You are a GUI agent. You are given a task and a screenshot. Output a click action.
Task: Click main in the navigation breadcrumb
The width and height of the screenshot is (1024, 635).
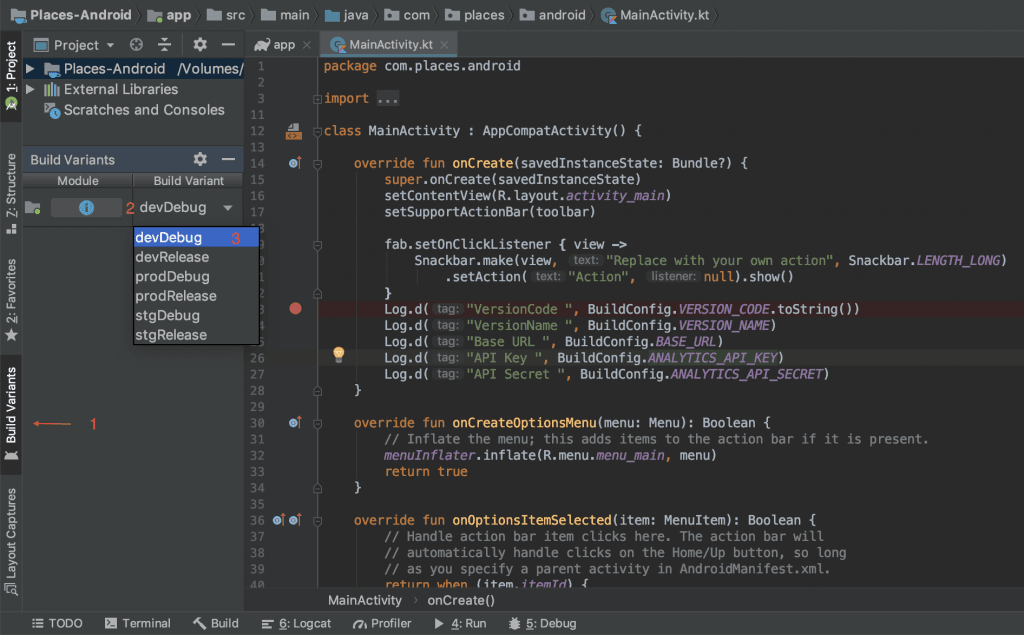tap(285, 15)
